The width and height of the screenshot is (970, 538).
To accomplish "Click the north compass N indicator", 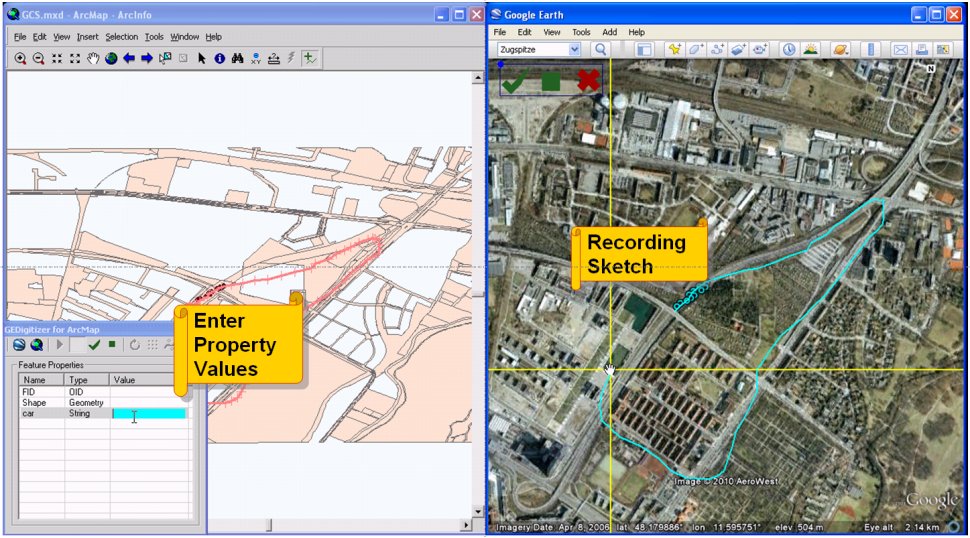I will tap(930, 69).
